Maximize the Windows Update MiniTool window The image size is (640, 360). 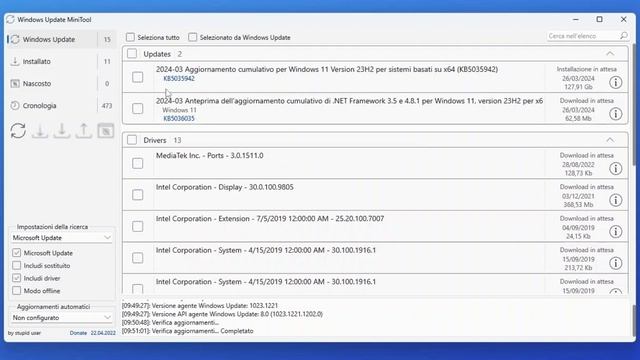point(599,19)
